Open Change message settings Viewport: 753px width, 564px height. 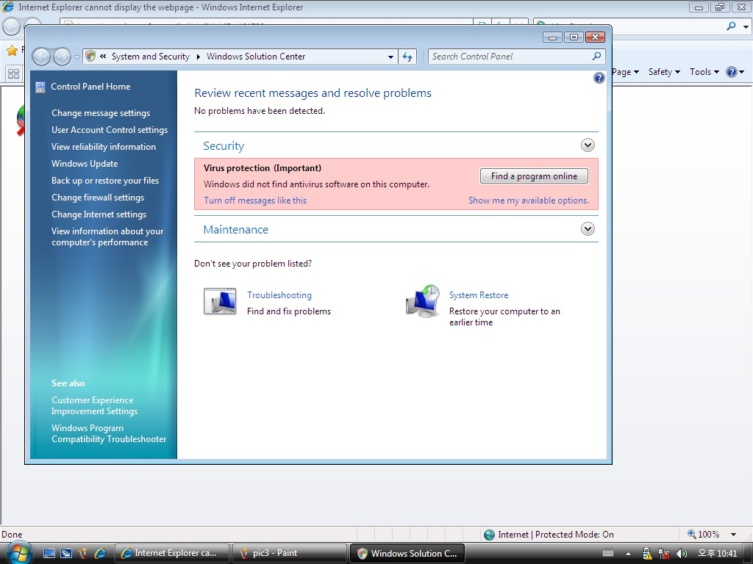click(x=100, y=113)
